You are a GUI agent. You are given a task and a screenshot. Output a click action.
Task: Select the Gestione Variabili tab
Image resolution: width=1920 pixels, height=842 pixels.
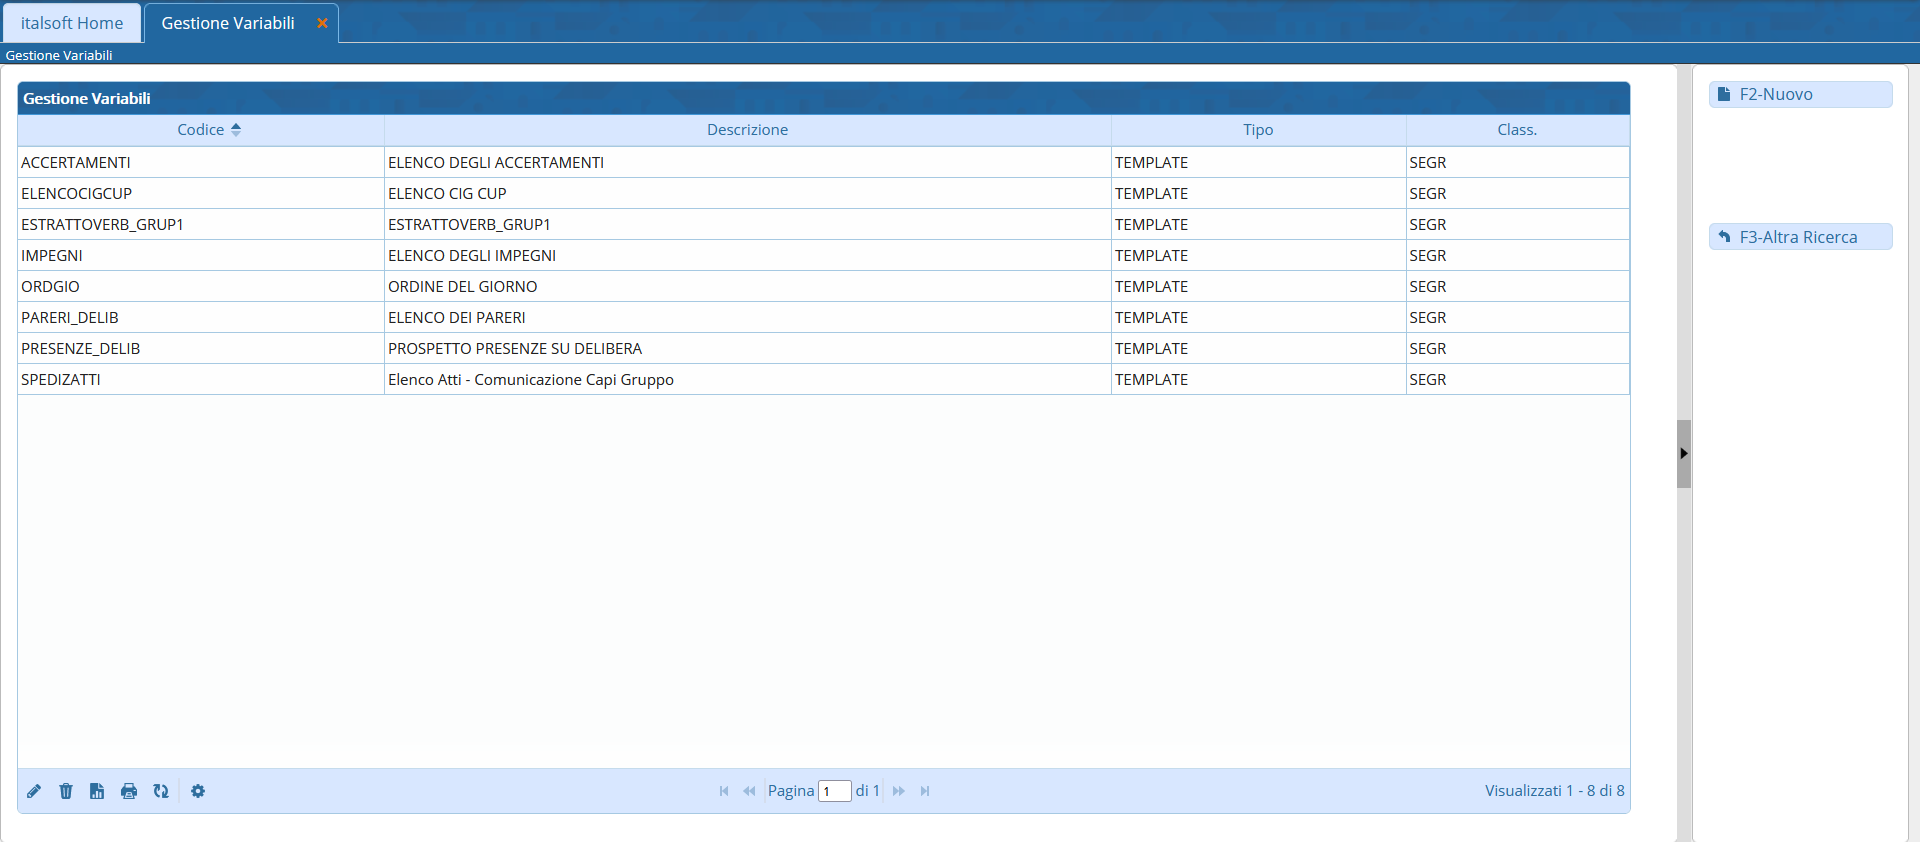(228, 23)
